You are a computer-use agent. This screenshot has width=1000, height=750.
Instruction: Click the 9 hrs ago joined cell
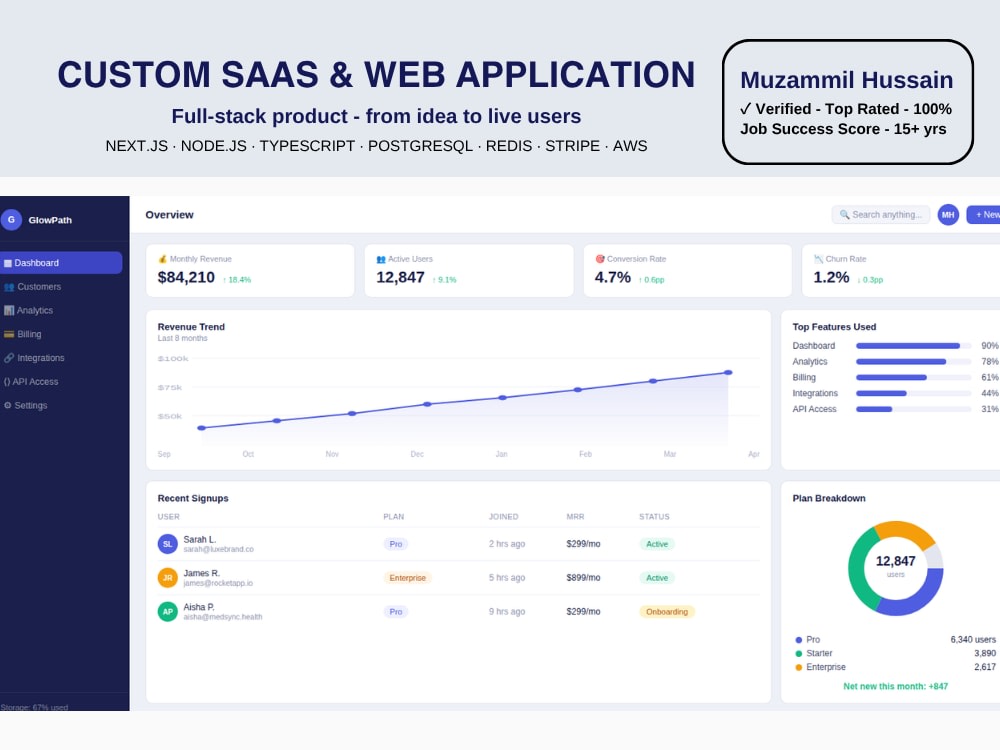coord(507,612)
